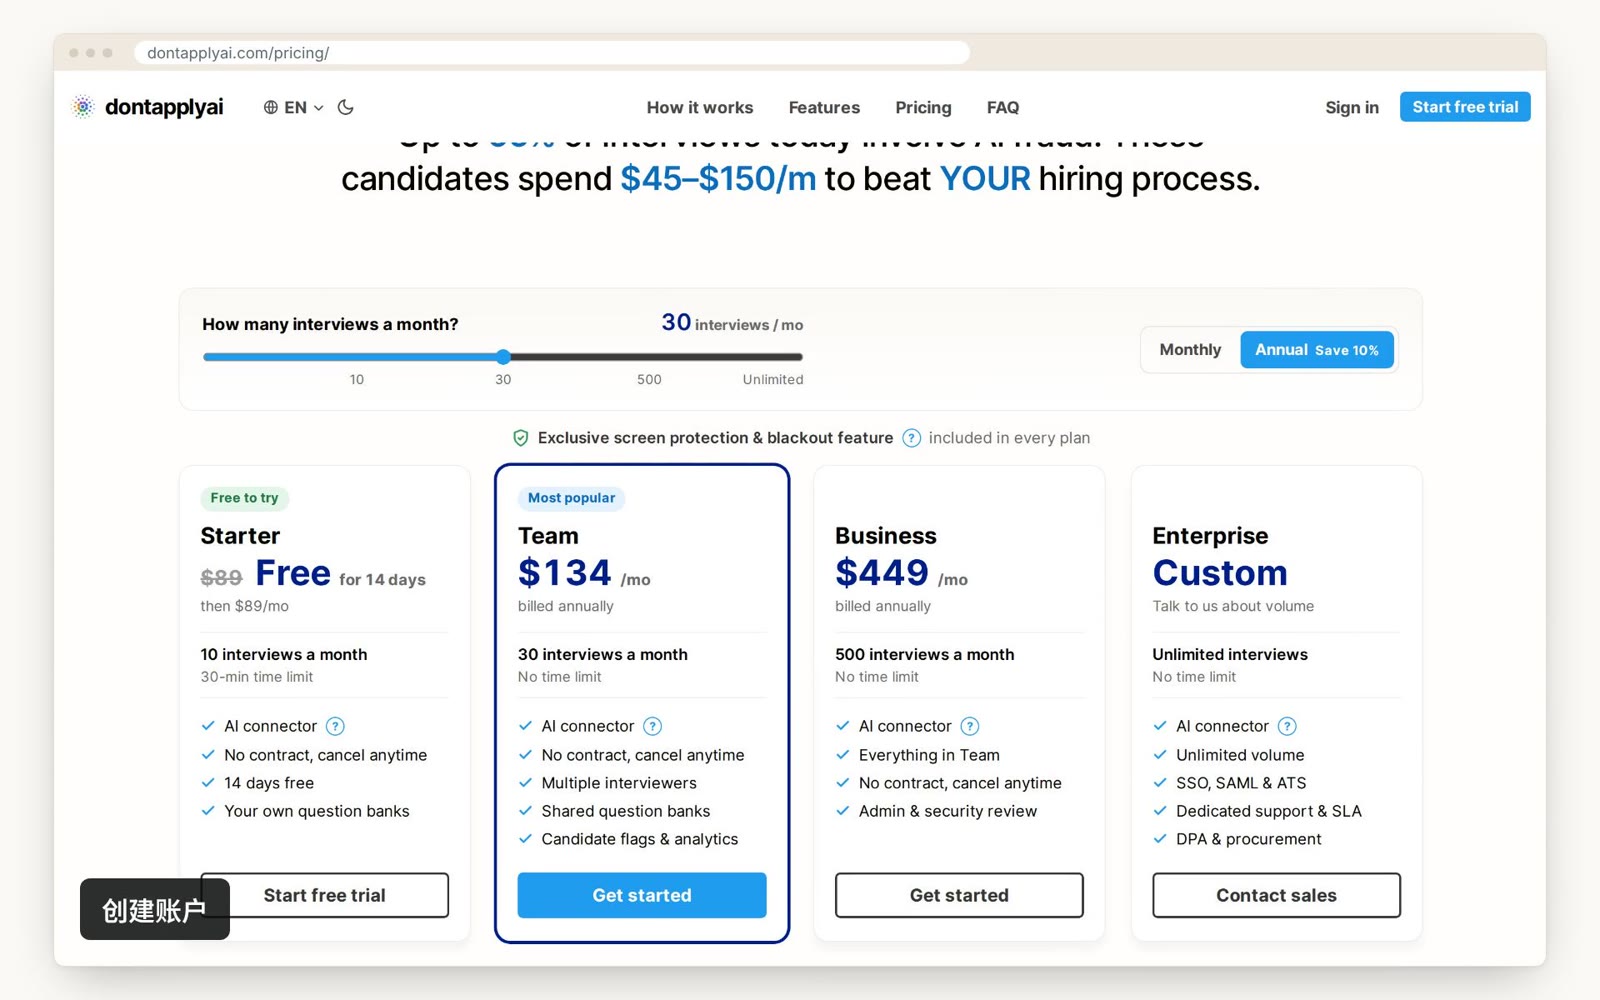Switch billing to Monthly
This screenshot has height=1000, width=1600.
coord(1190,350)
